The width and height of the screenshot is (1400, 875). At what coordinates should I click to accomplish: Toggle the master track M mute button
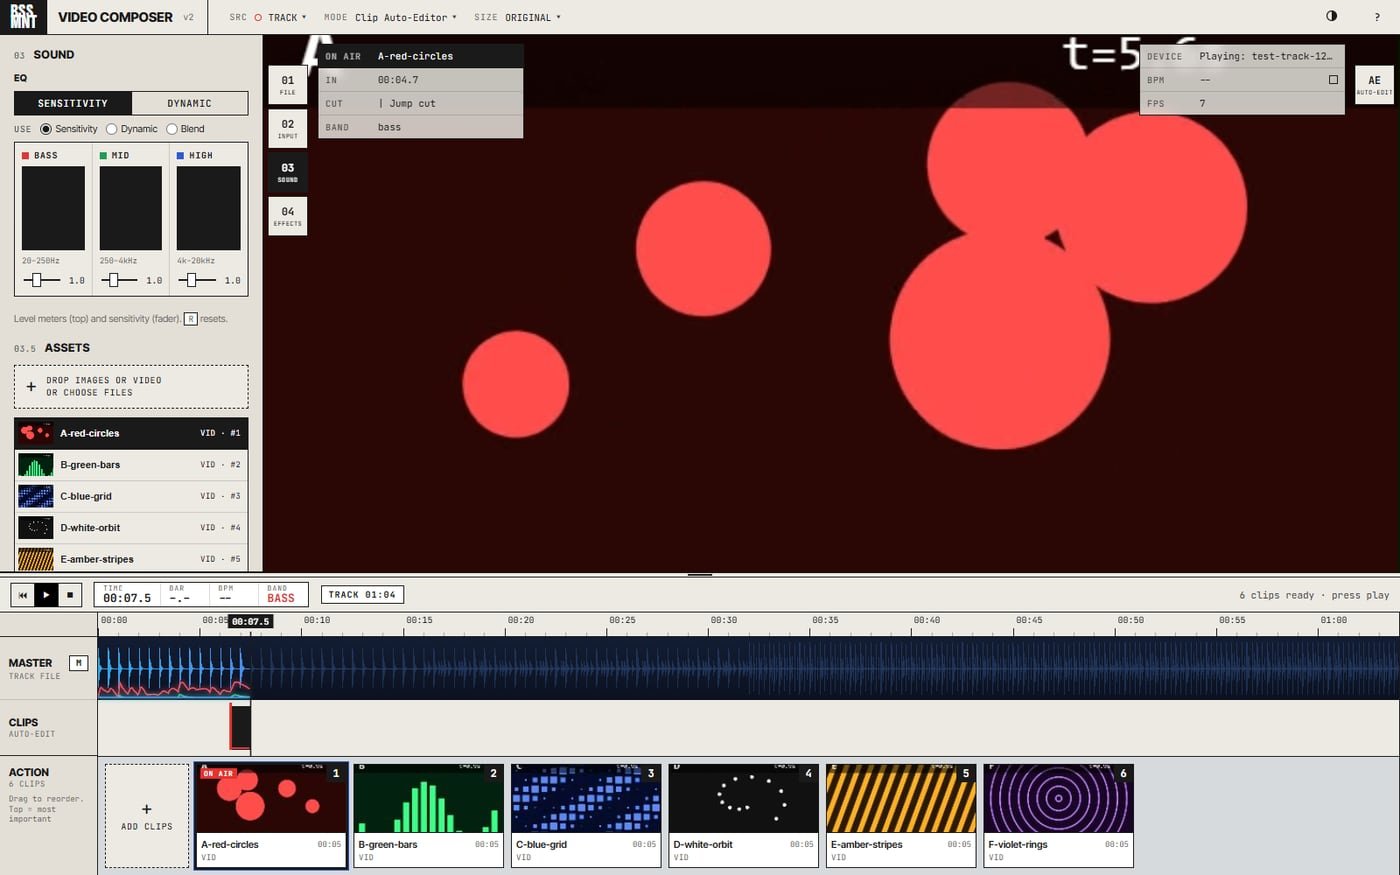point(78,662)
